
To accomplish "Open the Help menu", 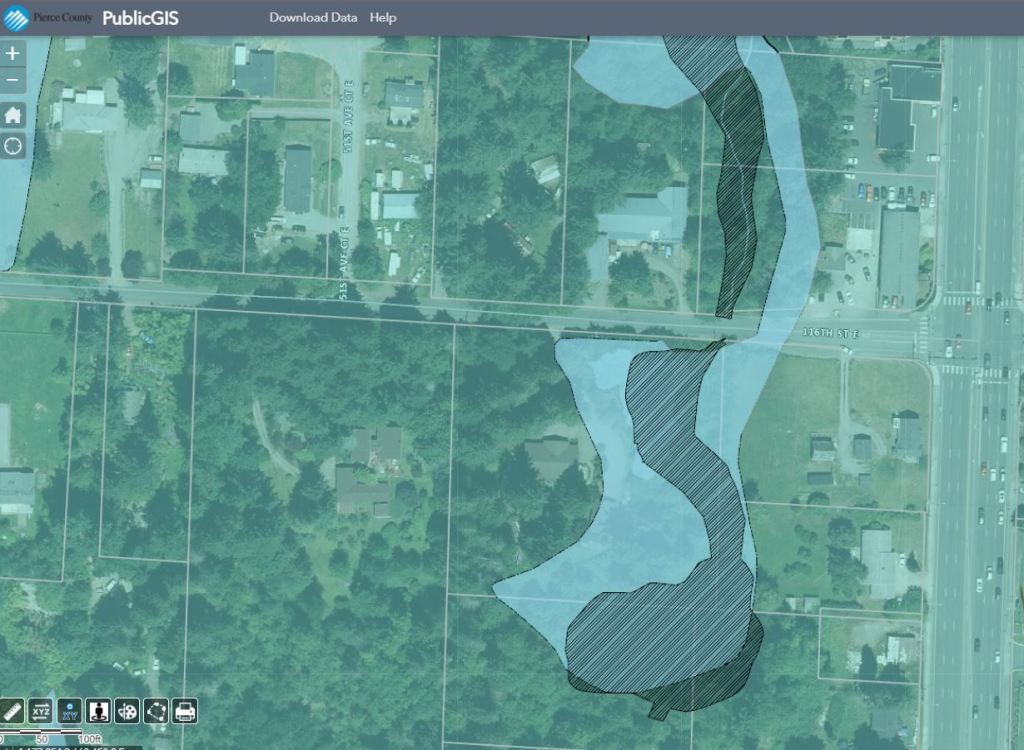I will (383, 17).
